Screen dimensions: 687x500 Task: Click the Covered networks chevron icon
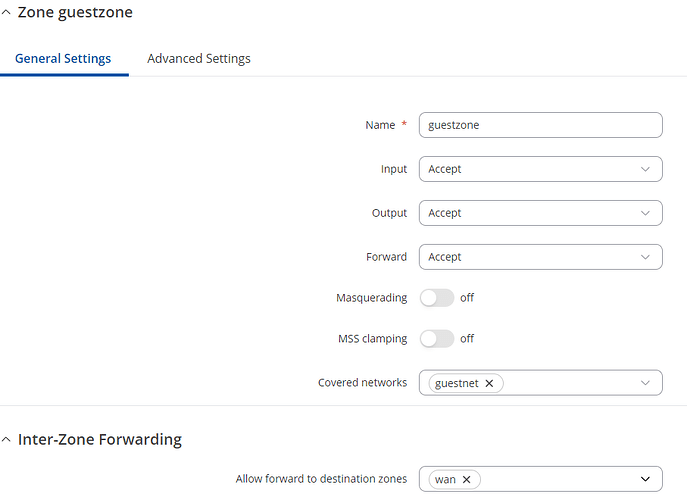[645, 383]
